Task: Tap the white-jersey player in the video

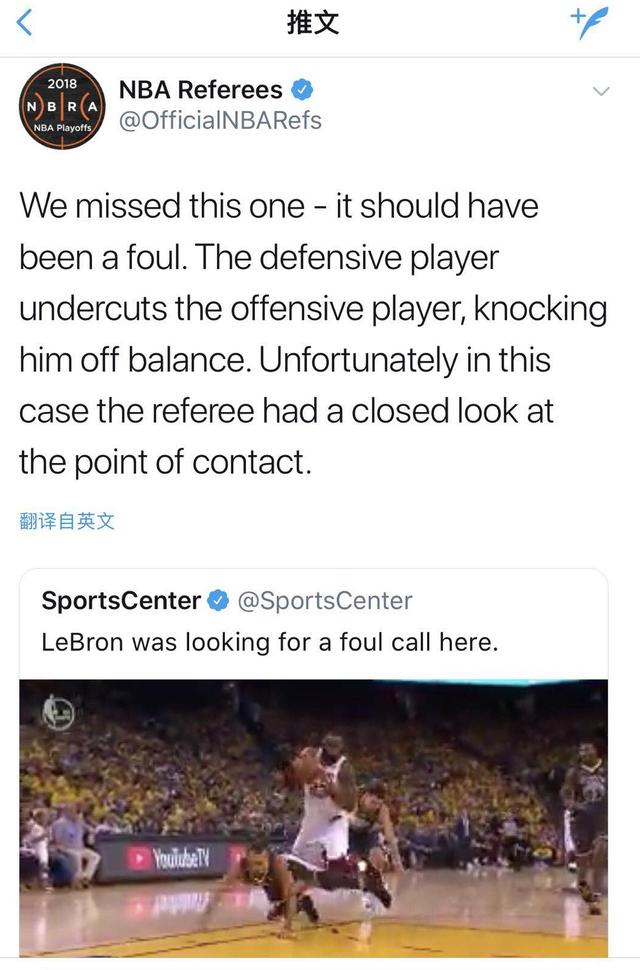Action: 322,800
